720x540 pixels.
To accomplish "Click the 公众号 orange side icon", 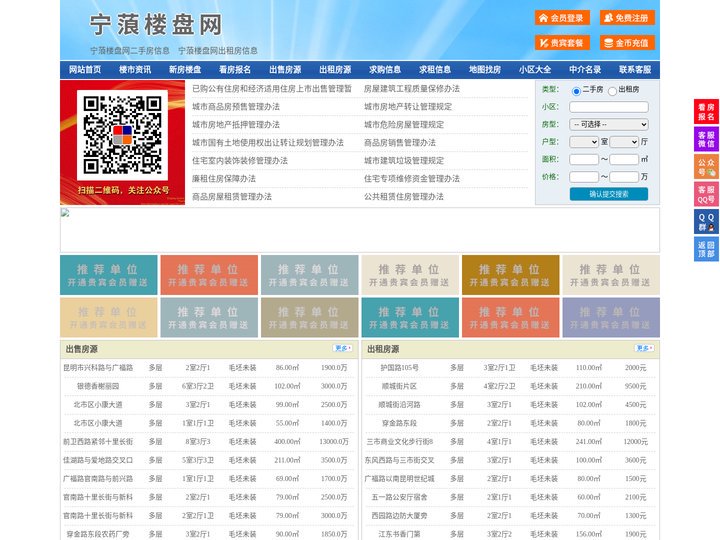I will pos(706,167).
